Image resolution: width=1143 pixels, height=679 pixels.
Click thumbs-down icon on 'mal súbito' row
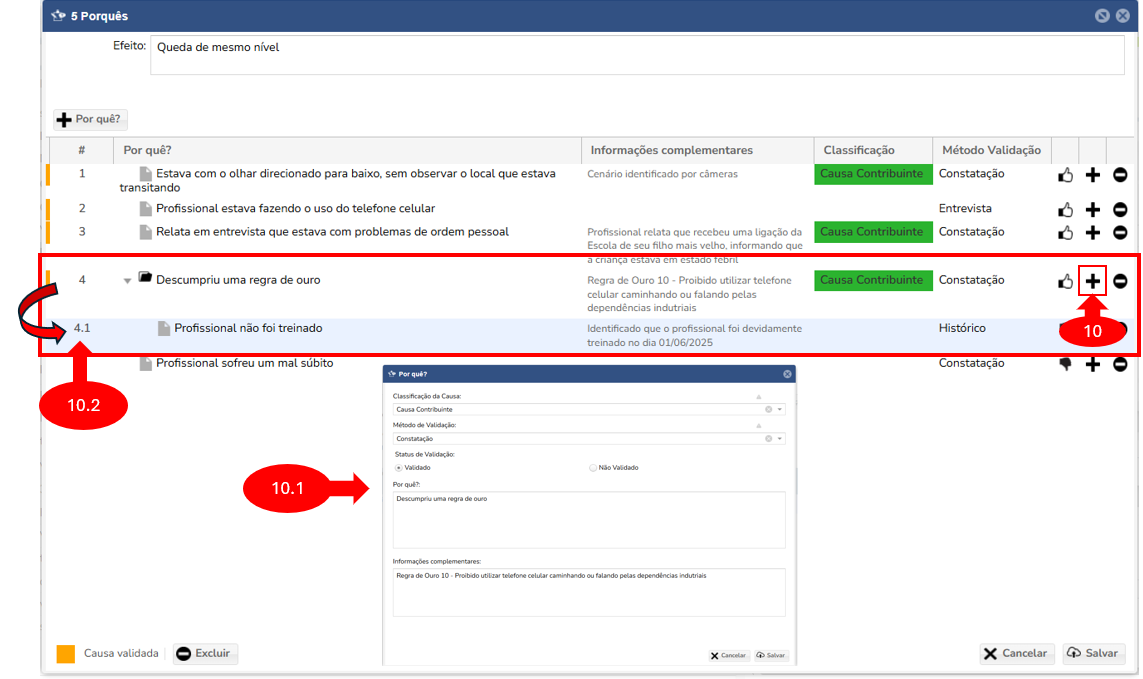tap(1065, 364)
